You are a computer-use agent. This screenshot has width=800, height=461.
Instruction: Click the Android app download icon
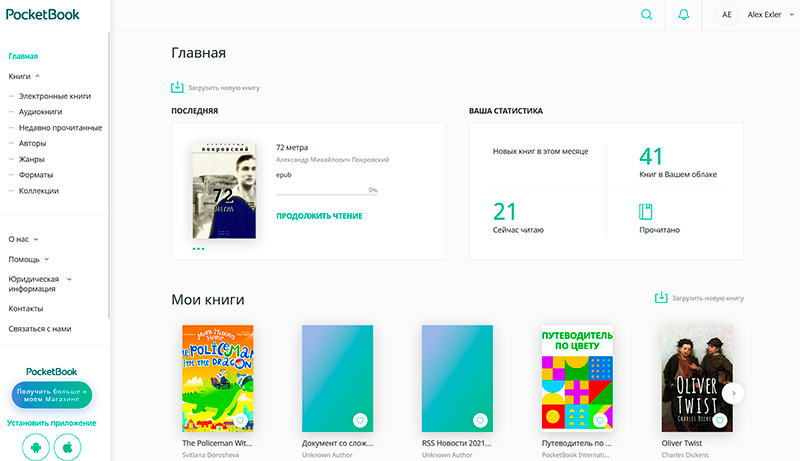click(x=36, y=447)
